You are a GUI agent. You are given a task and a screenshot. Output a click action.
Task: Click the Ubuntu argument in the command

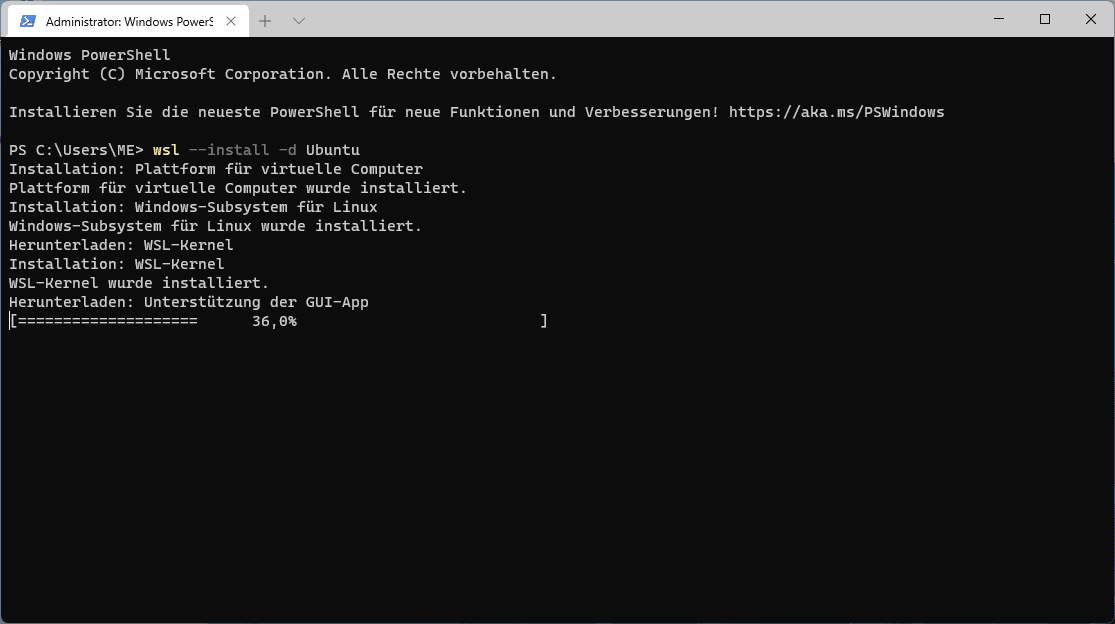pos(333,150)
